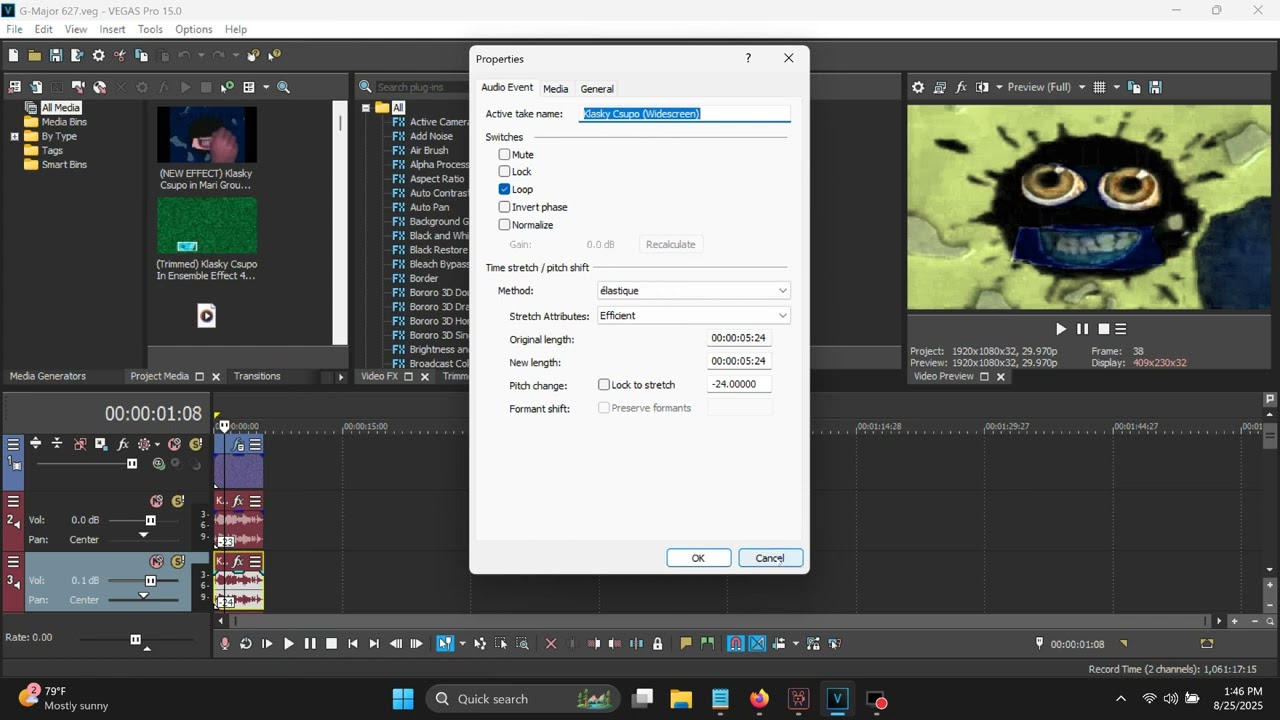Create a new project with the toolbar icon
This screenshot has width=1280, height=720.
(13, 56)
